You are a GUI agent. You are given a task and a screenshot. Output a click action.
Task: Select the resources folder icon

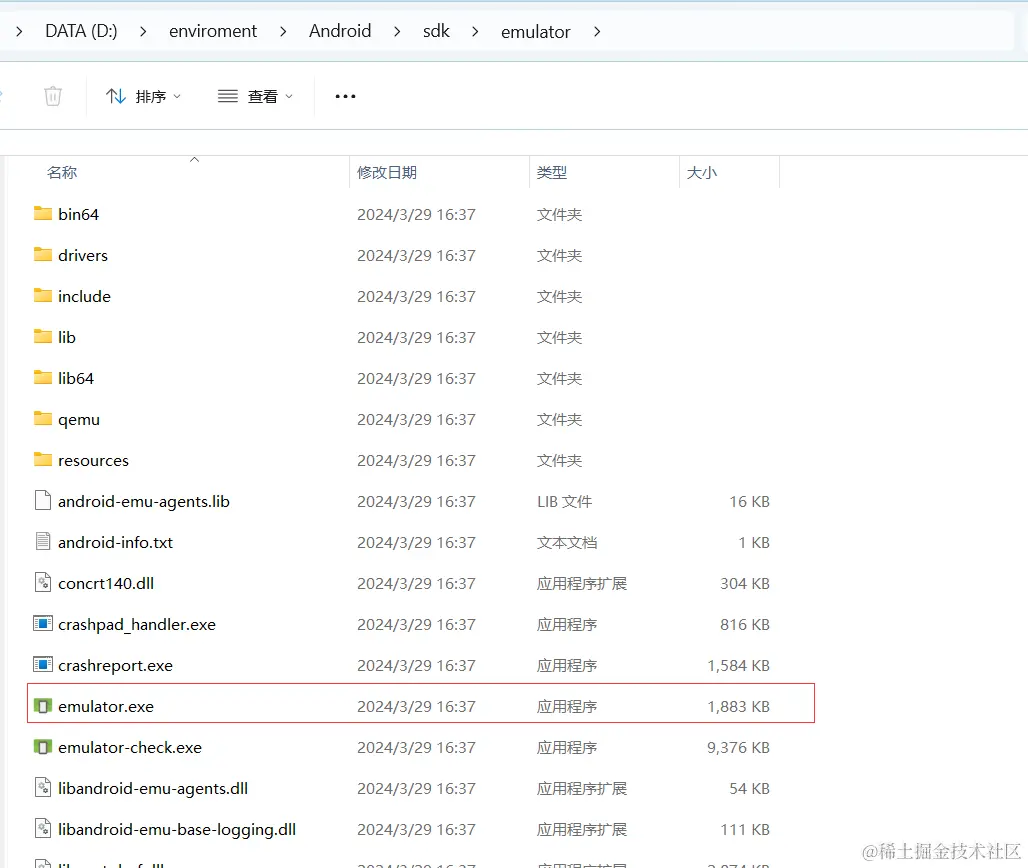(43, 459)
